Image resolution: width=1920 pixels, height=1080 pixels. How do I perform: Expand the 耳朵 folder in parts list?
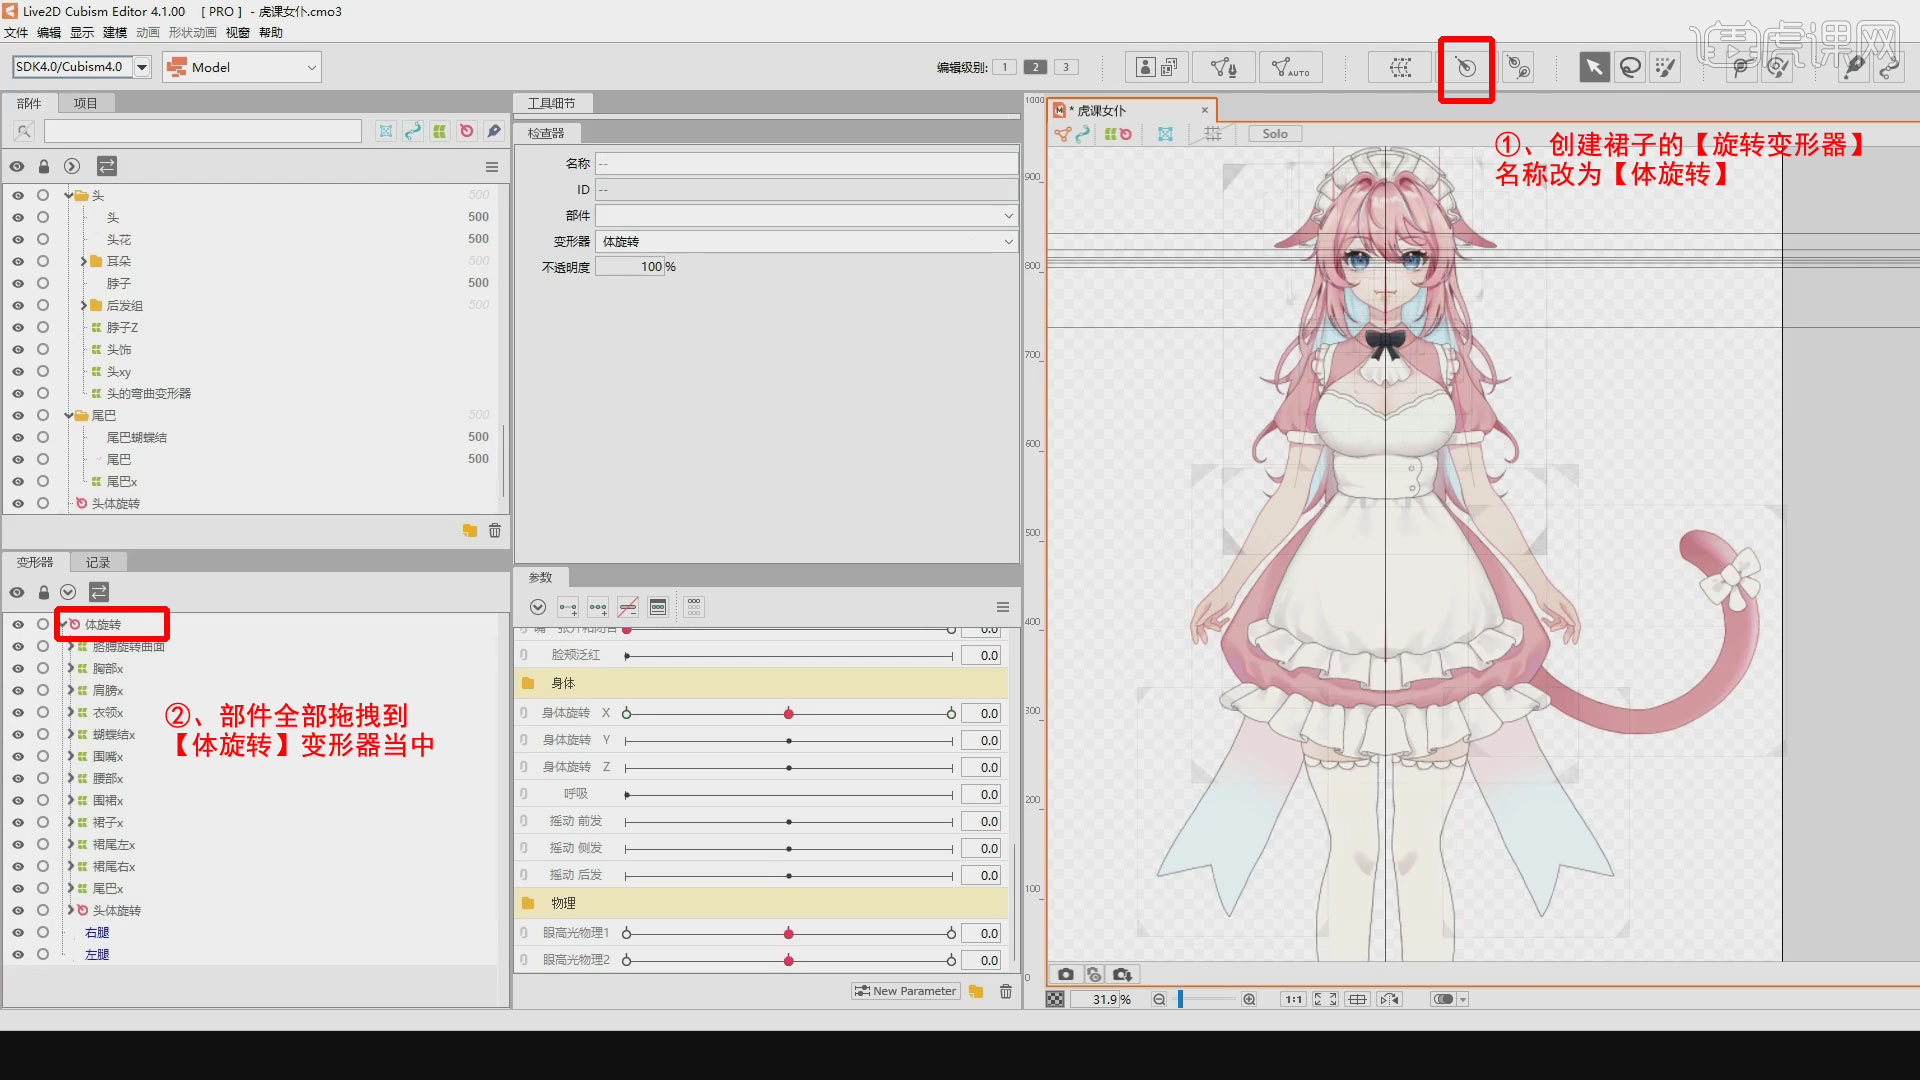coord(84,260)
